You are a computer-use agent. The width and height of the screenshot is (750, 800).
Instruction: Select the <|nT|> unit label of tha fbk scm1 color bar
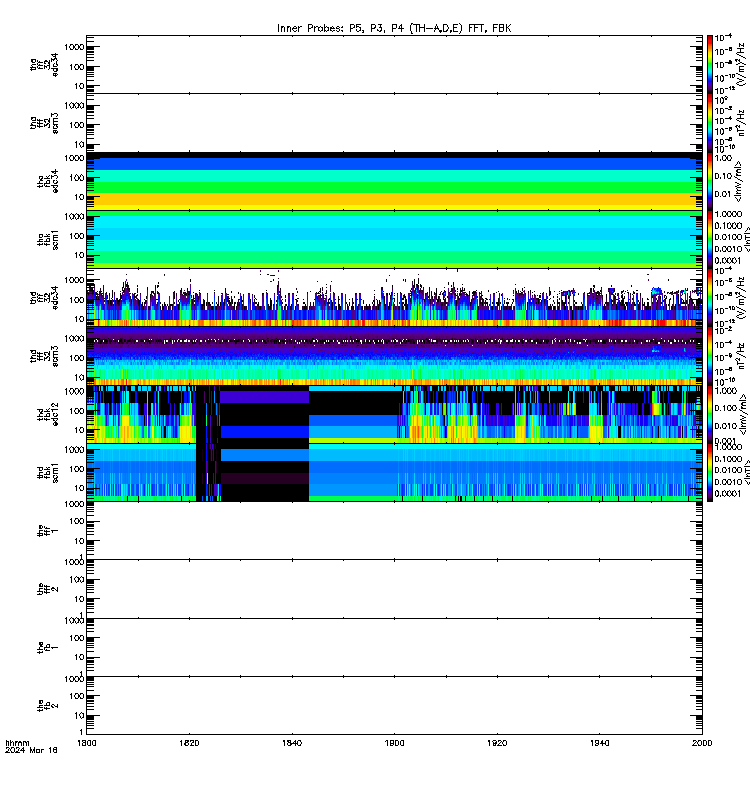pyautogui.click(x=746, y=239)
